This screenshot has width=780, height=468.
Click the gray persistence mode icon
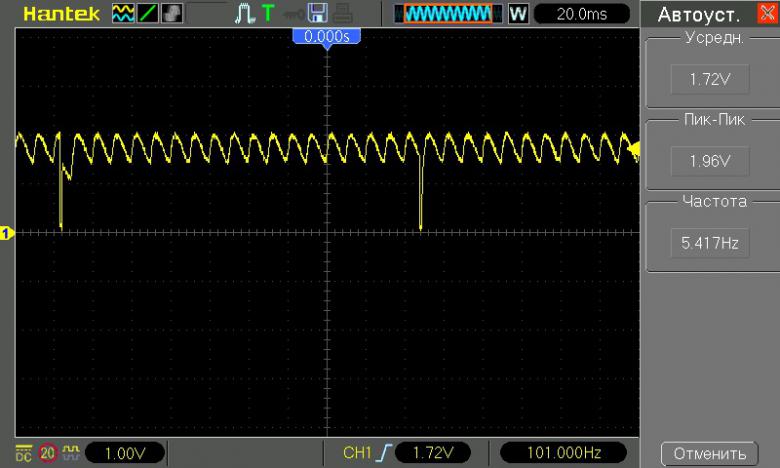tap(172, 13)
